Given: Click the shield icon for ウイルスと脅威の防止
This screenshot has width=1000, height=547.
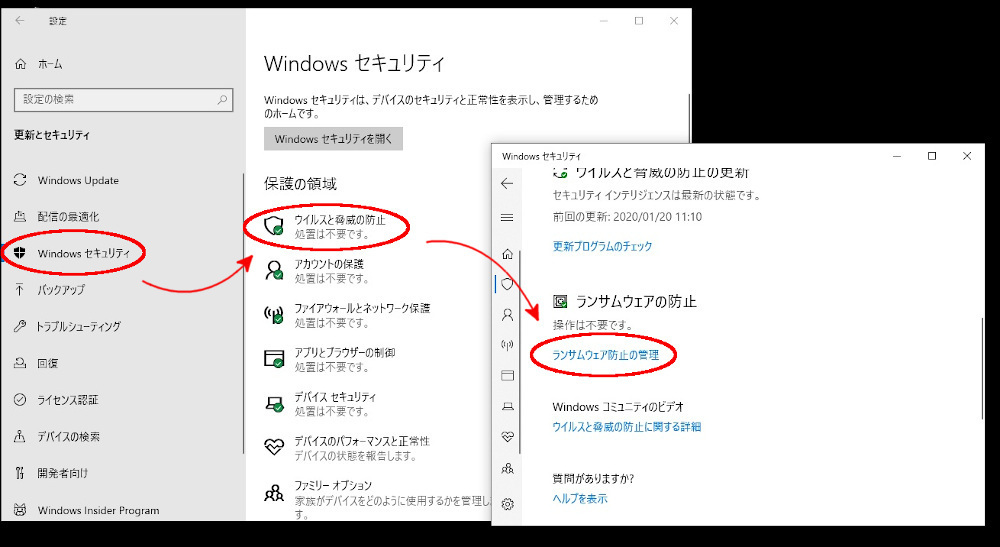Looking at the screenshot, I should point(274,226).
